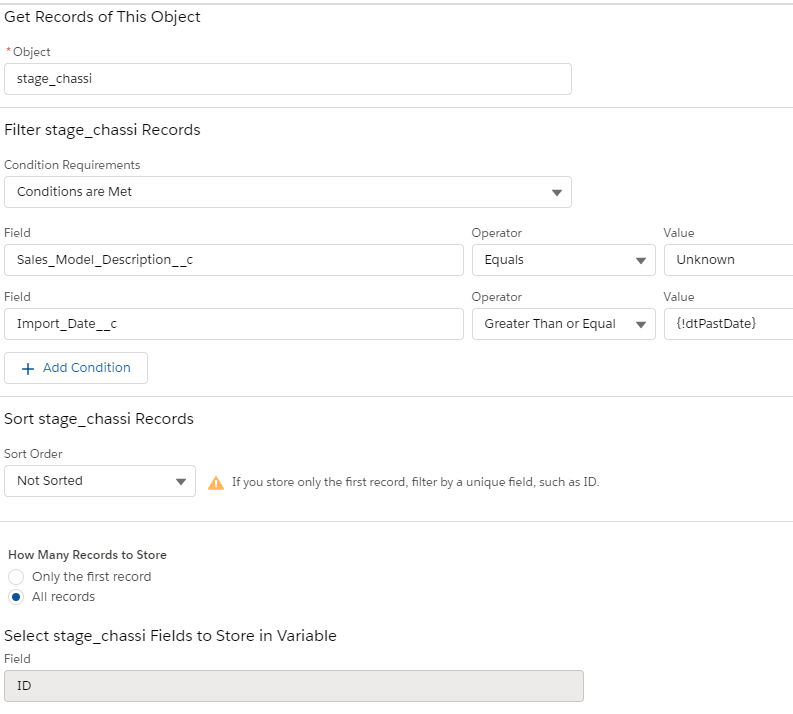Focus the Sales_Model_Description__c field input
793x714 pixels.
(233, 260)
